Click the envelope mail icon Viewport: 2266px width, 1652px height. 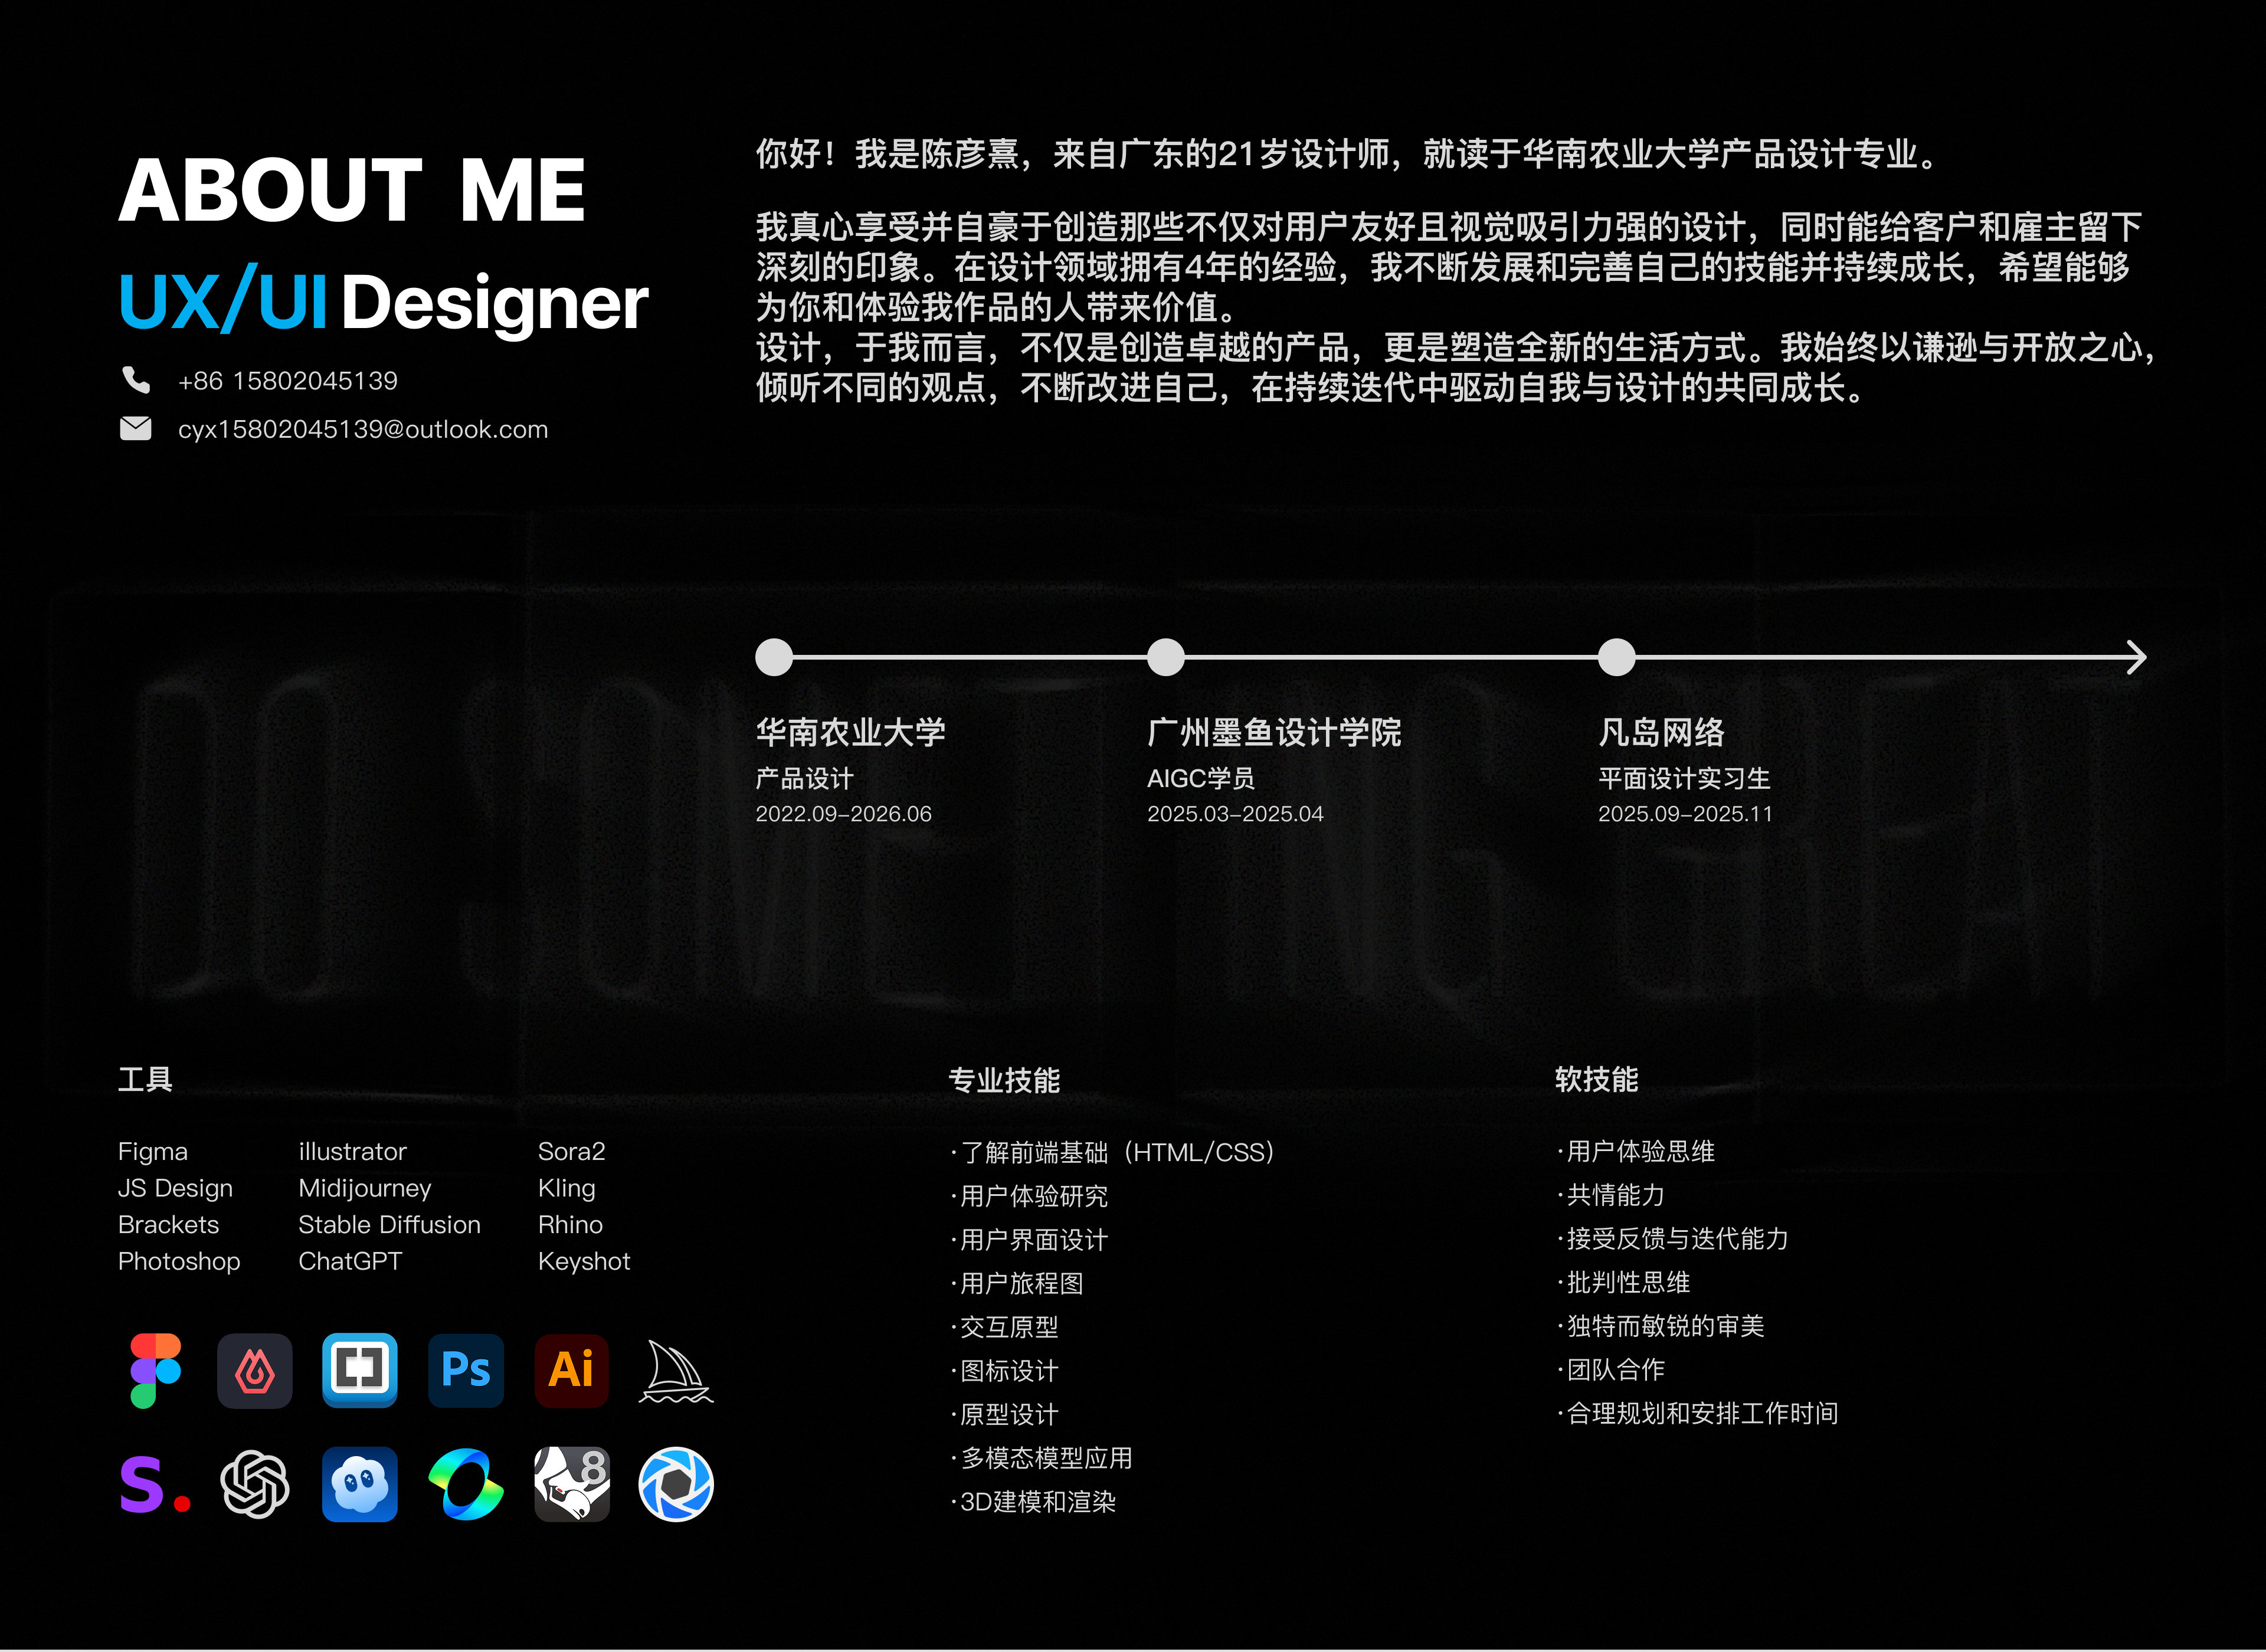coord(136,429)
